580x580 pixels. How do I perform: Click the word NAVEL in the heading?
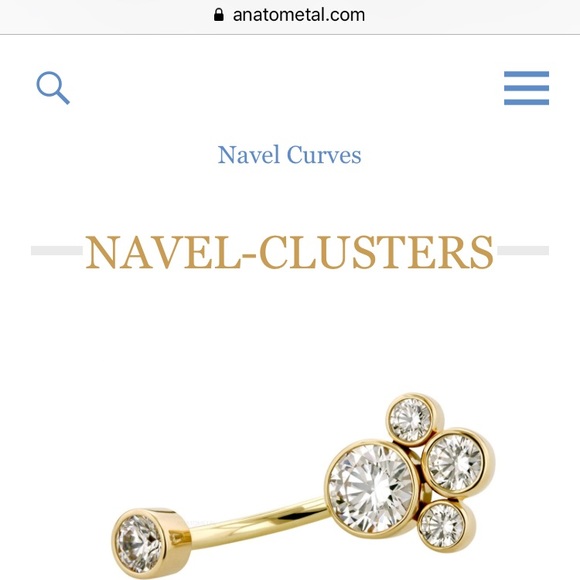pyautogui.click(x=163, y=252)
